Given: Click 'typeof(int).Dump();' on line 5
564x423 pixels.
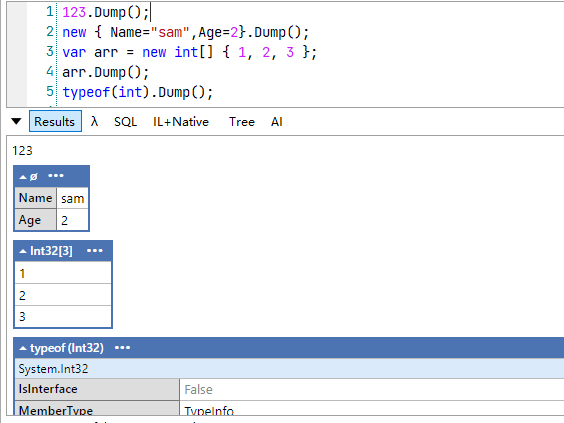Looking at the screenshot, I should click(138, 92).
